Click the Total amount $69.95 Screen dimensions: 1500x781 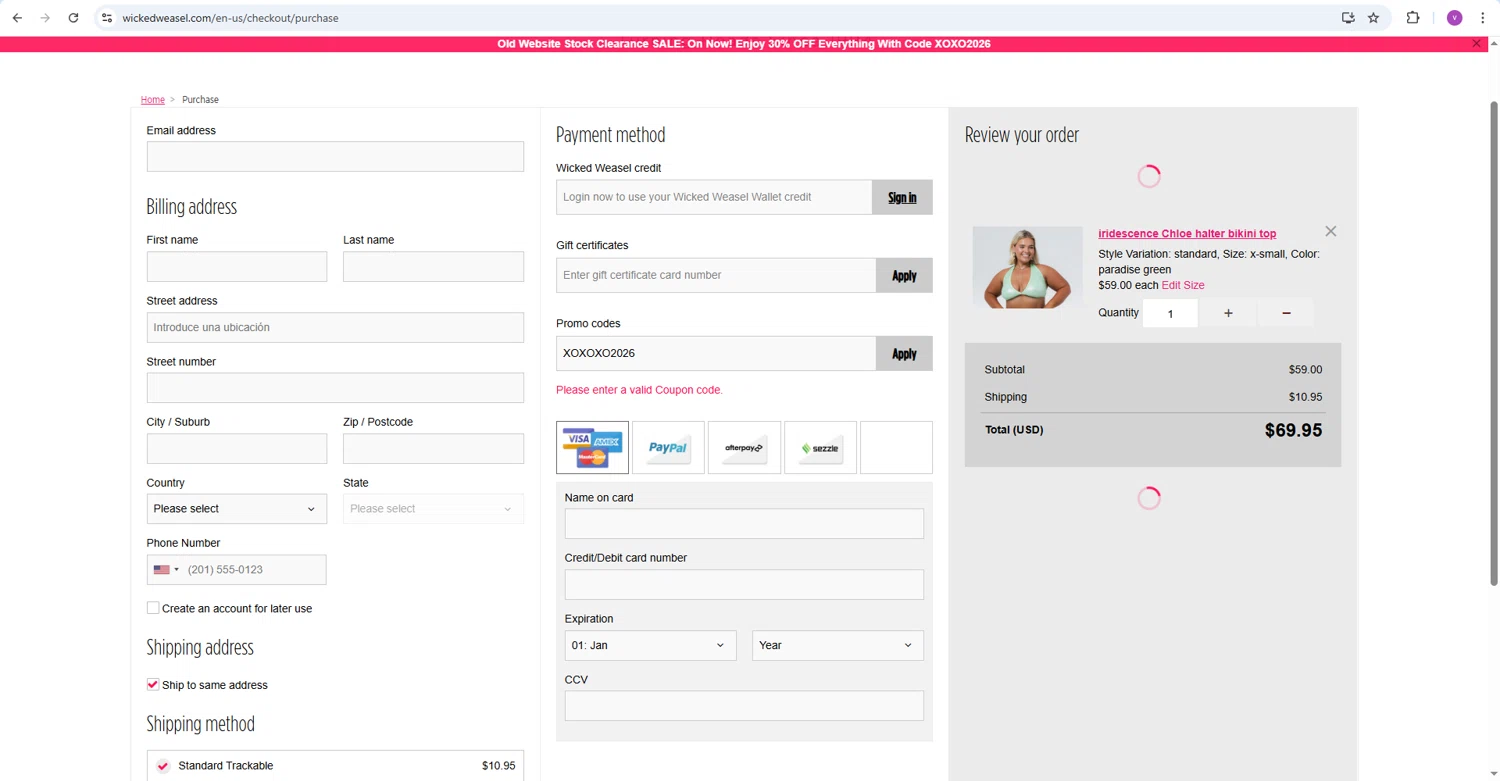1293,430
